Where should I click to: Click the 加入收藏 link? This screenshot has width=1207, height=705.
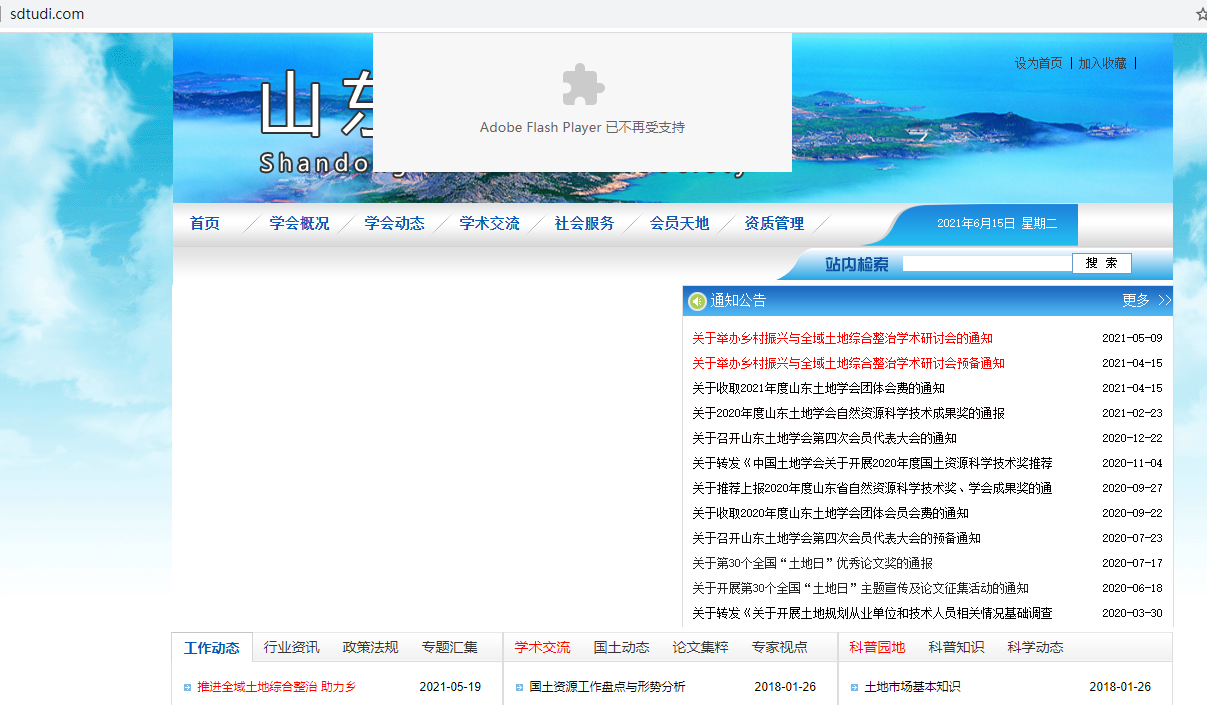(x=1102, y=63)
